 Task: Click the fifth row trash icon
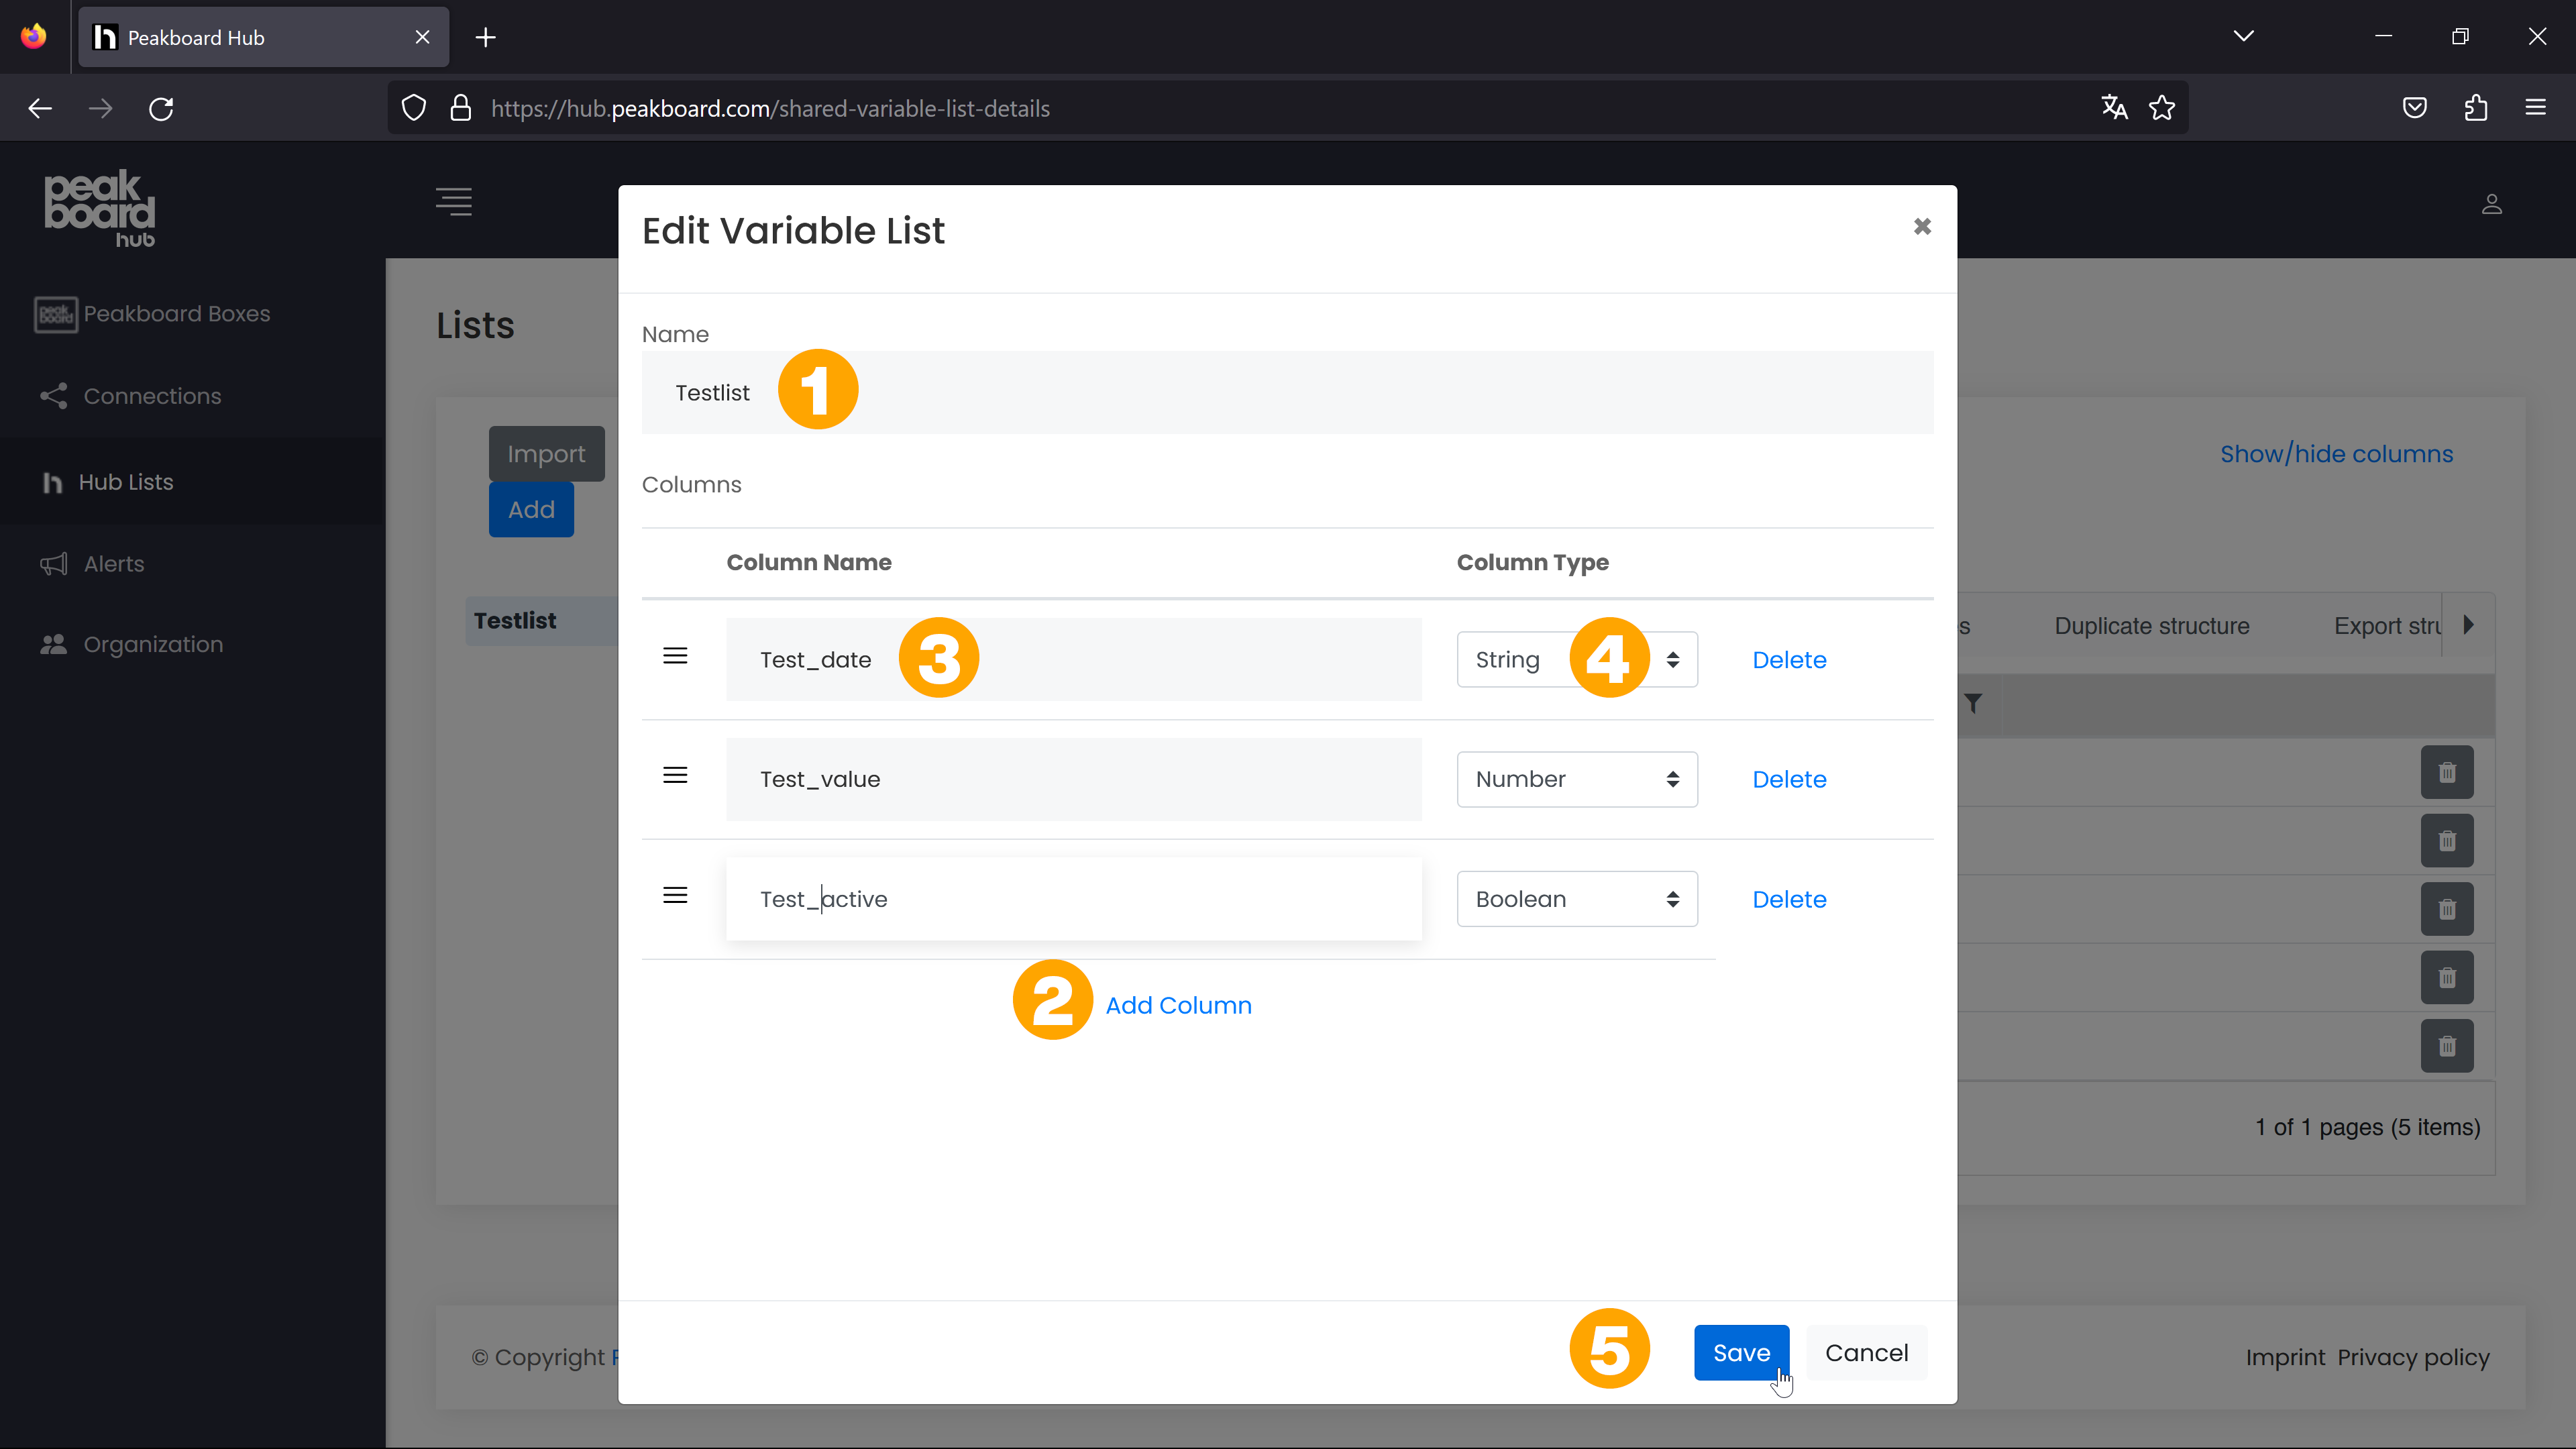pos(2446,1046)
